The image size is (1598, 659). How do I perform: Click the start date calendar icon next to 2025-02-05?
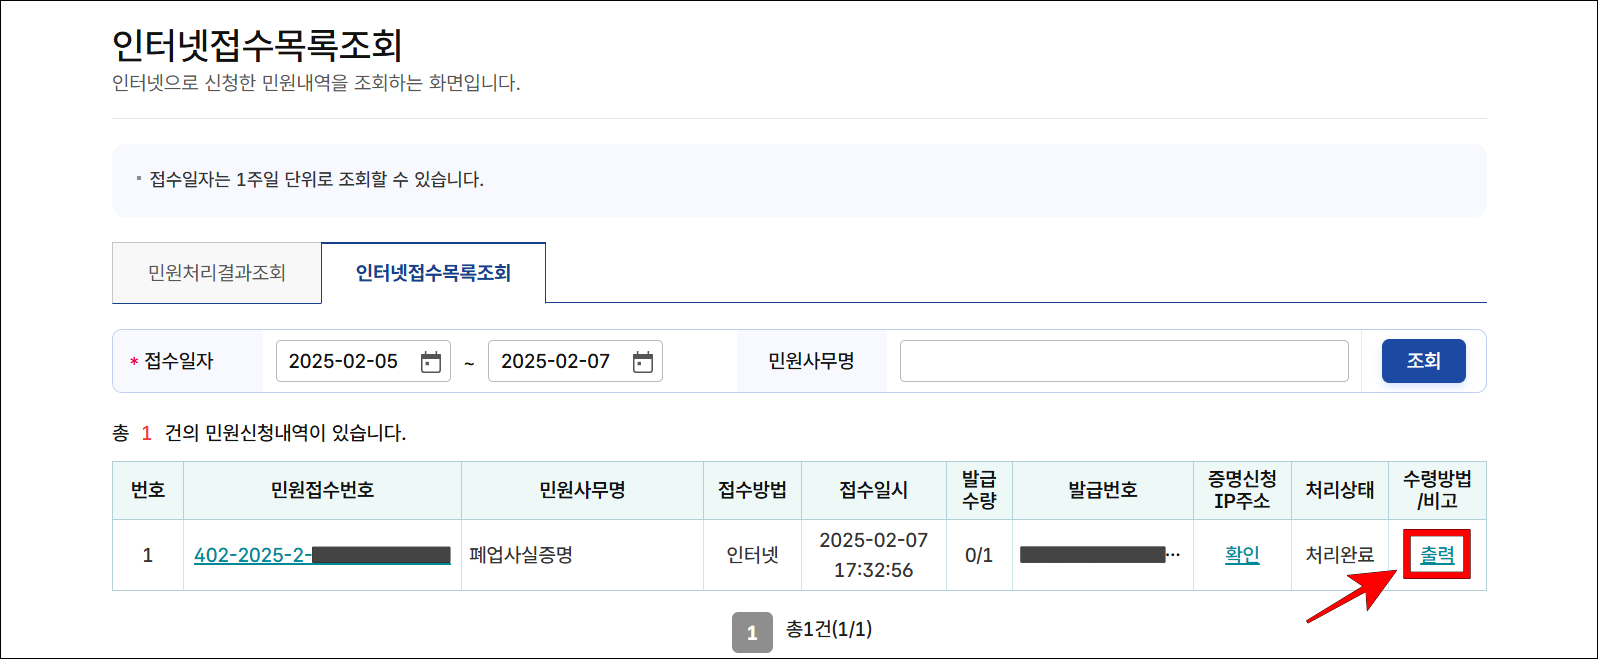pos(430,361)
